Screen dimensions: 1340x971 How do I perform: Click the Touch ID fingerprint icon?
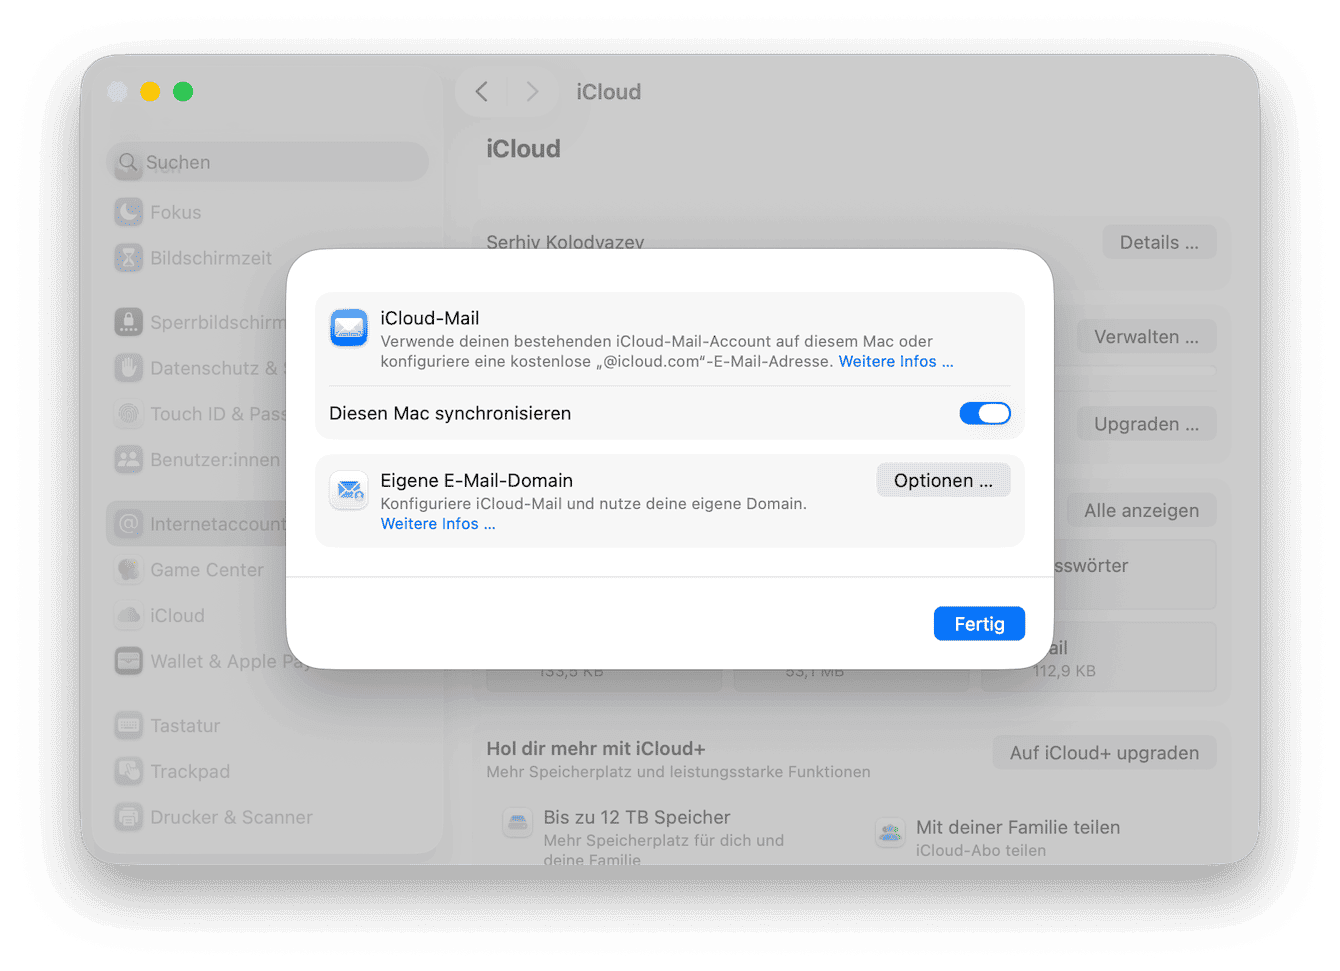(x=129, y=414)
